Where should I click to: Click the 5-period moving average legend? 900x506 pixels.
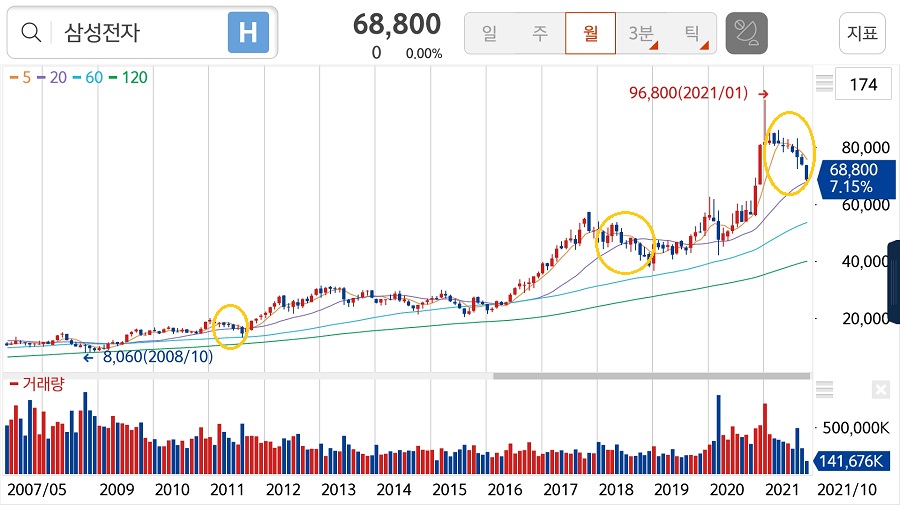point(21,77)
